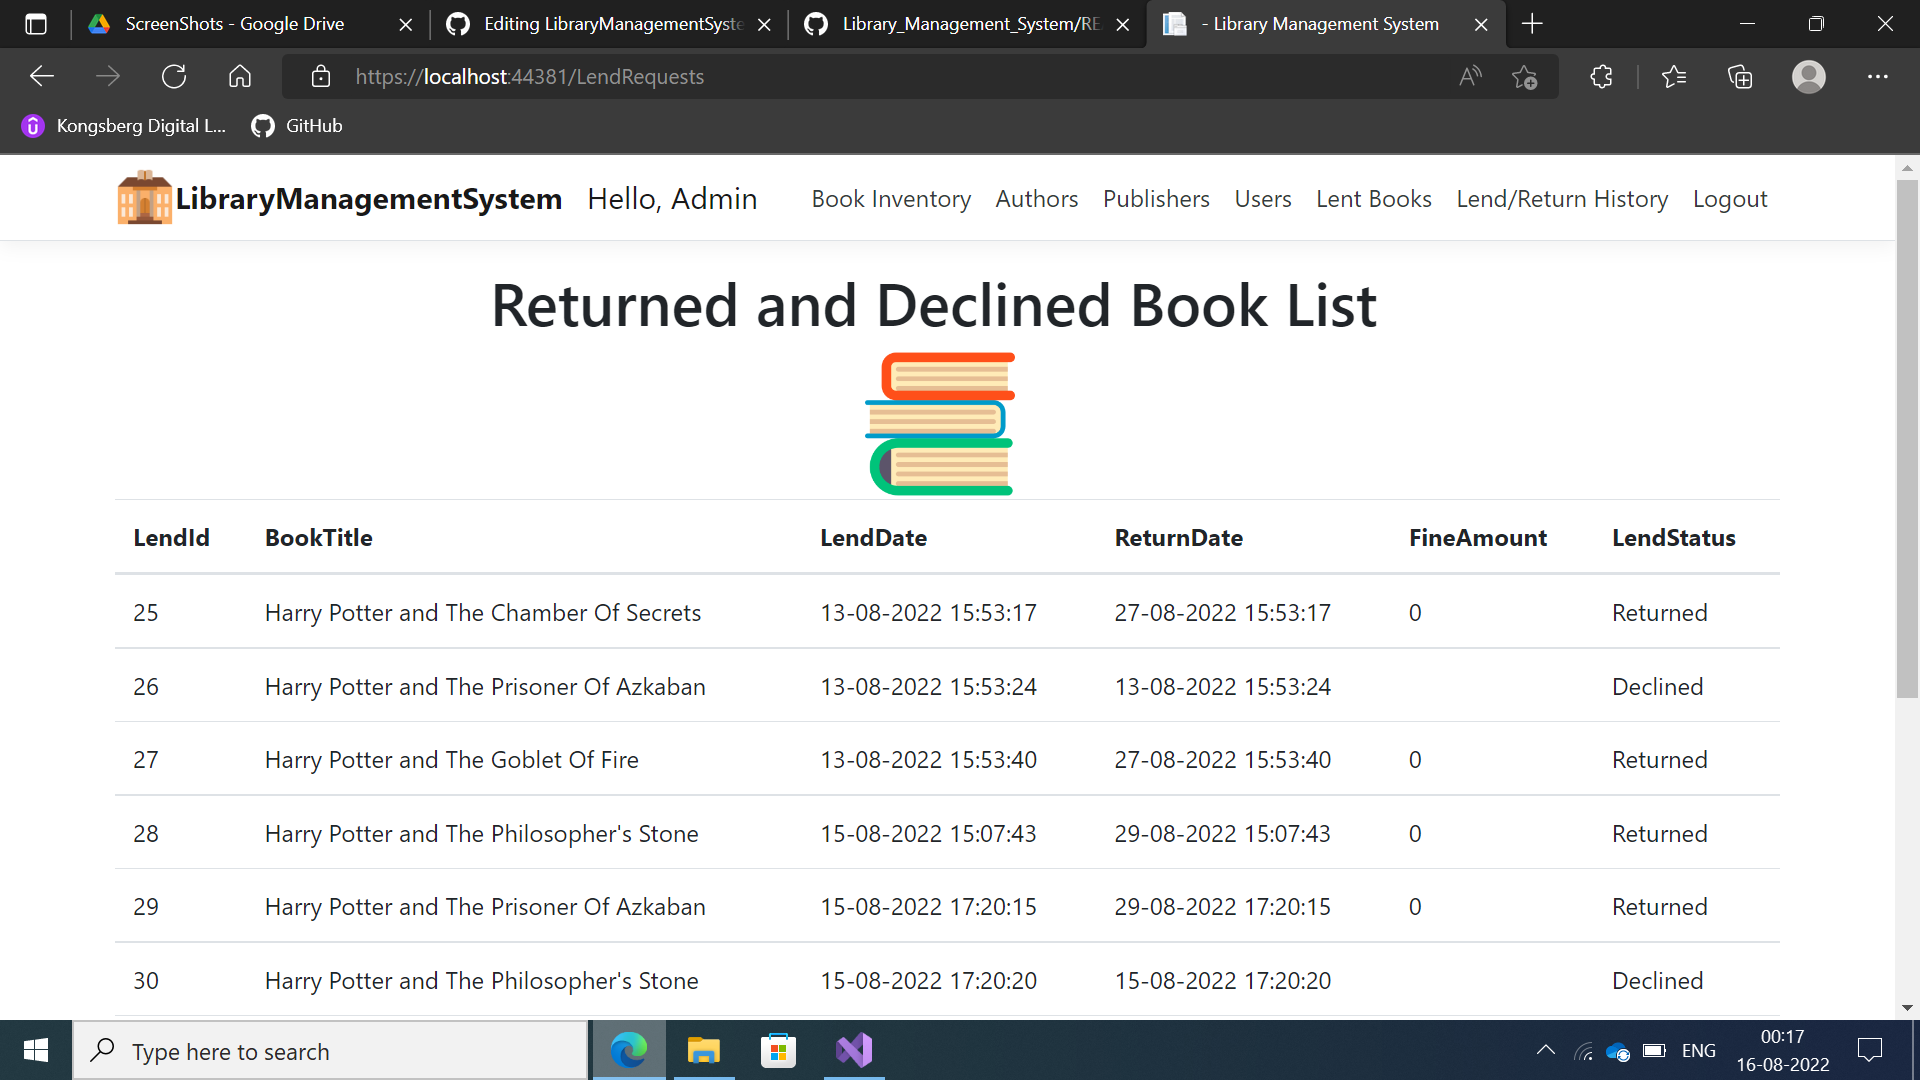The width and height of the screenshot is (1920, 1080).
Task: Add this page to favorites
Action: click(1524, 76)
